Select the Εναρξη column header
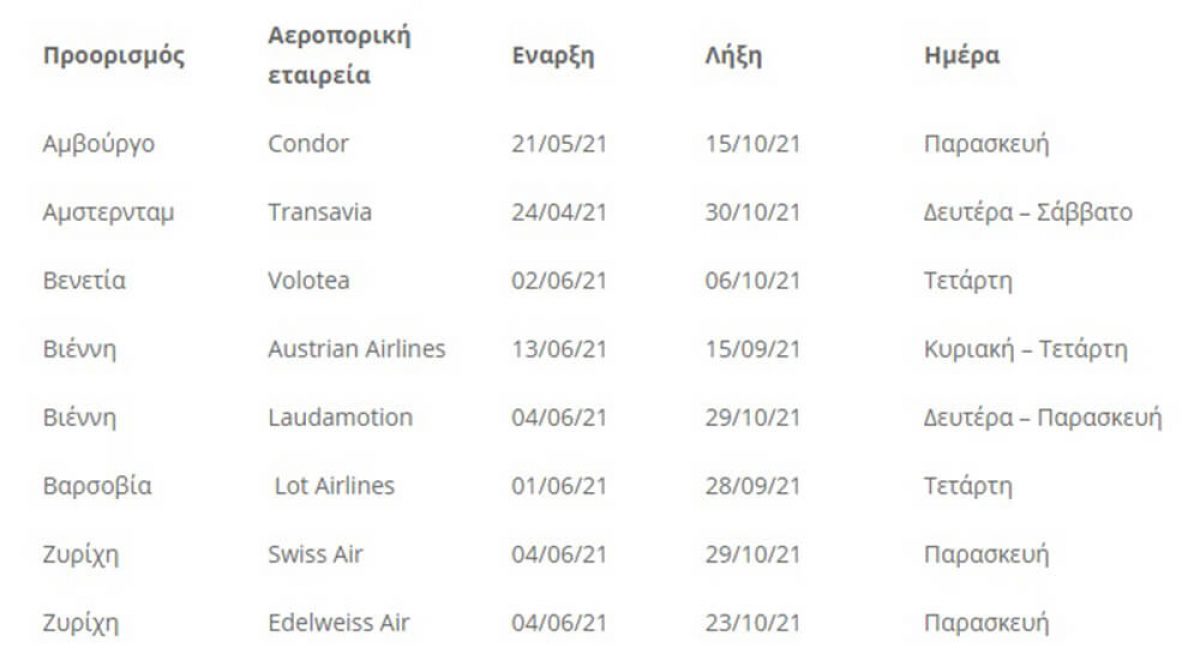The image size is (1200, 660). pyautogui.click(x=552, y=56)
